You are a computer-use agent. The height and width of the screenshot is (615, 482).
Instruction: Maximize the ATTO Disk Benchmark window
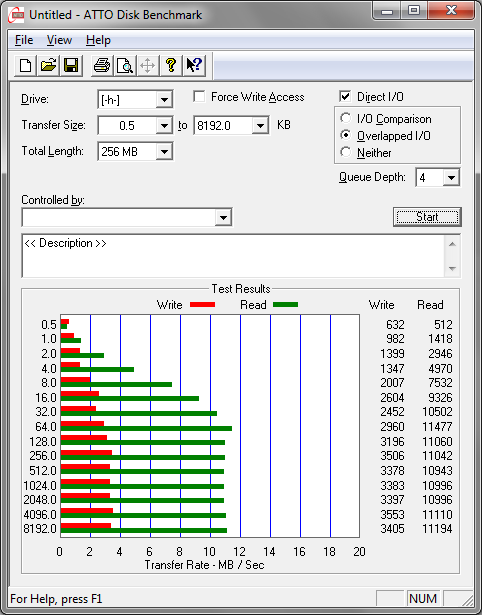click(414, 11)
